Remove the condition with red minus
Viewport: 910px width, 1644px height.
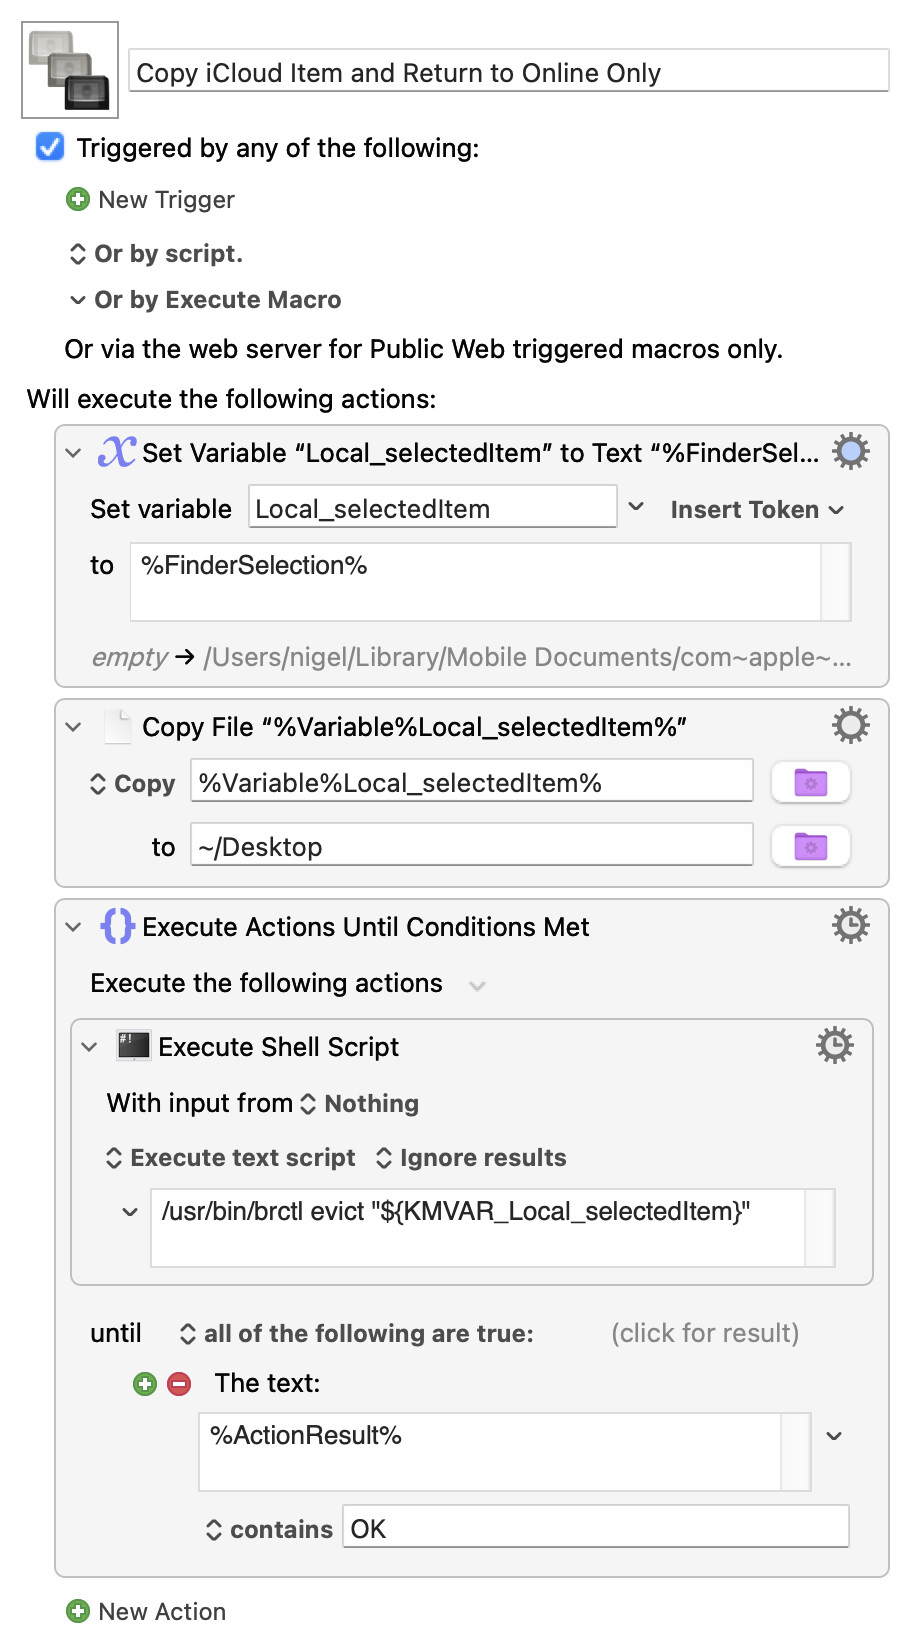pyautogui.click(x=179, y=1384)
